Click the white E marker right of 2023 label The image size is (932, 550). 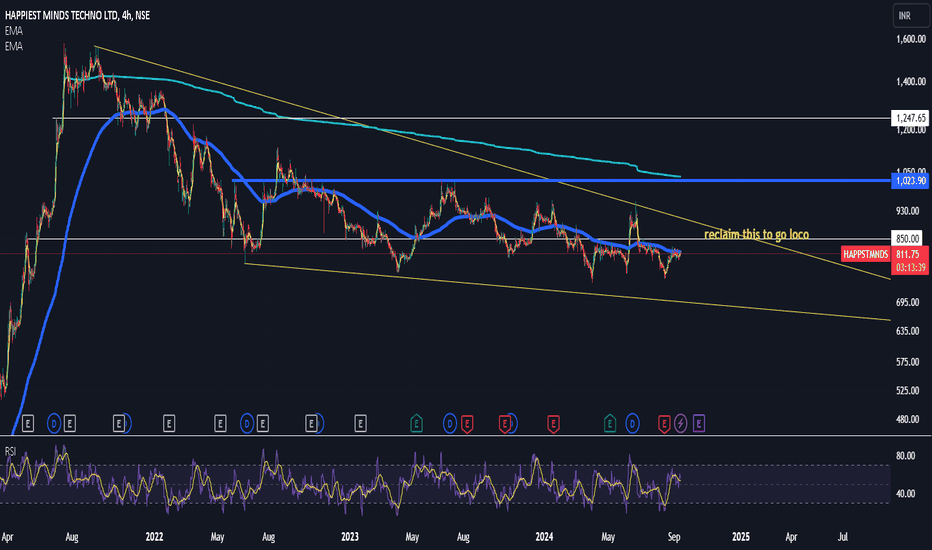tap(360, 423)
